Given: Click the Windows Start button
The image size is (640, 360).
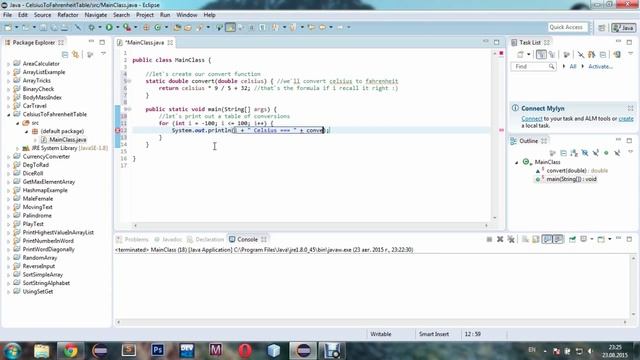Looking at the screenshot, I should 12,350.
